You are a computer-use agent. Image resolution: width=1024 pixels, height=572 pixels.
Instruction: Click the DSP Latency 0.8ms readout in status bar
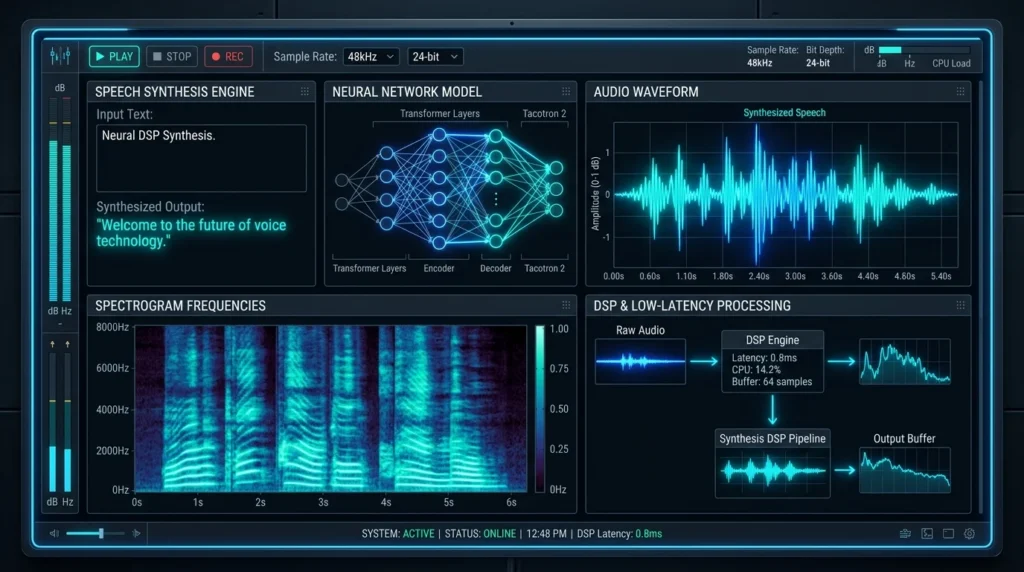point(619,533)
